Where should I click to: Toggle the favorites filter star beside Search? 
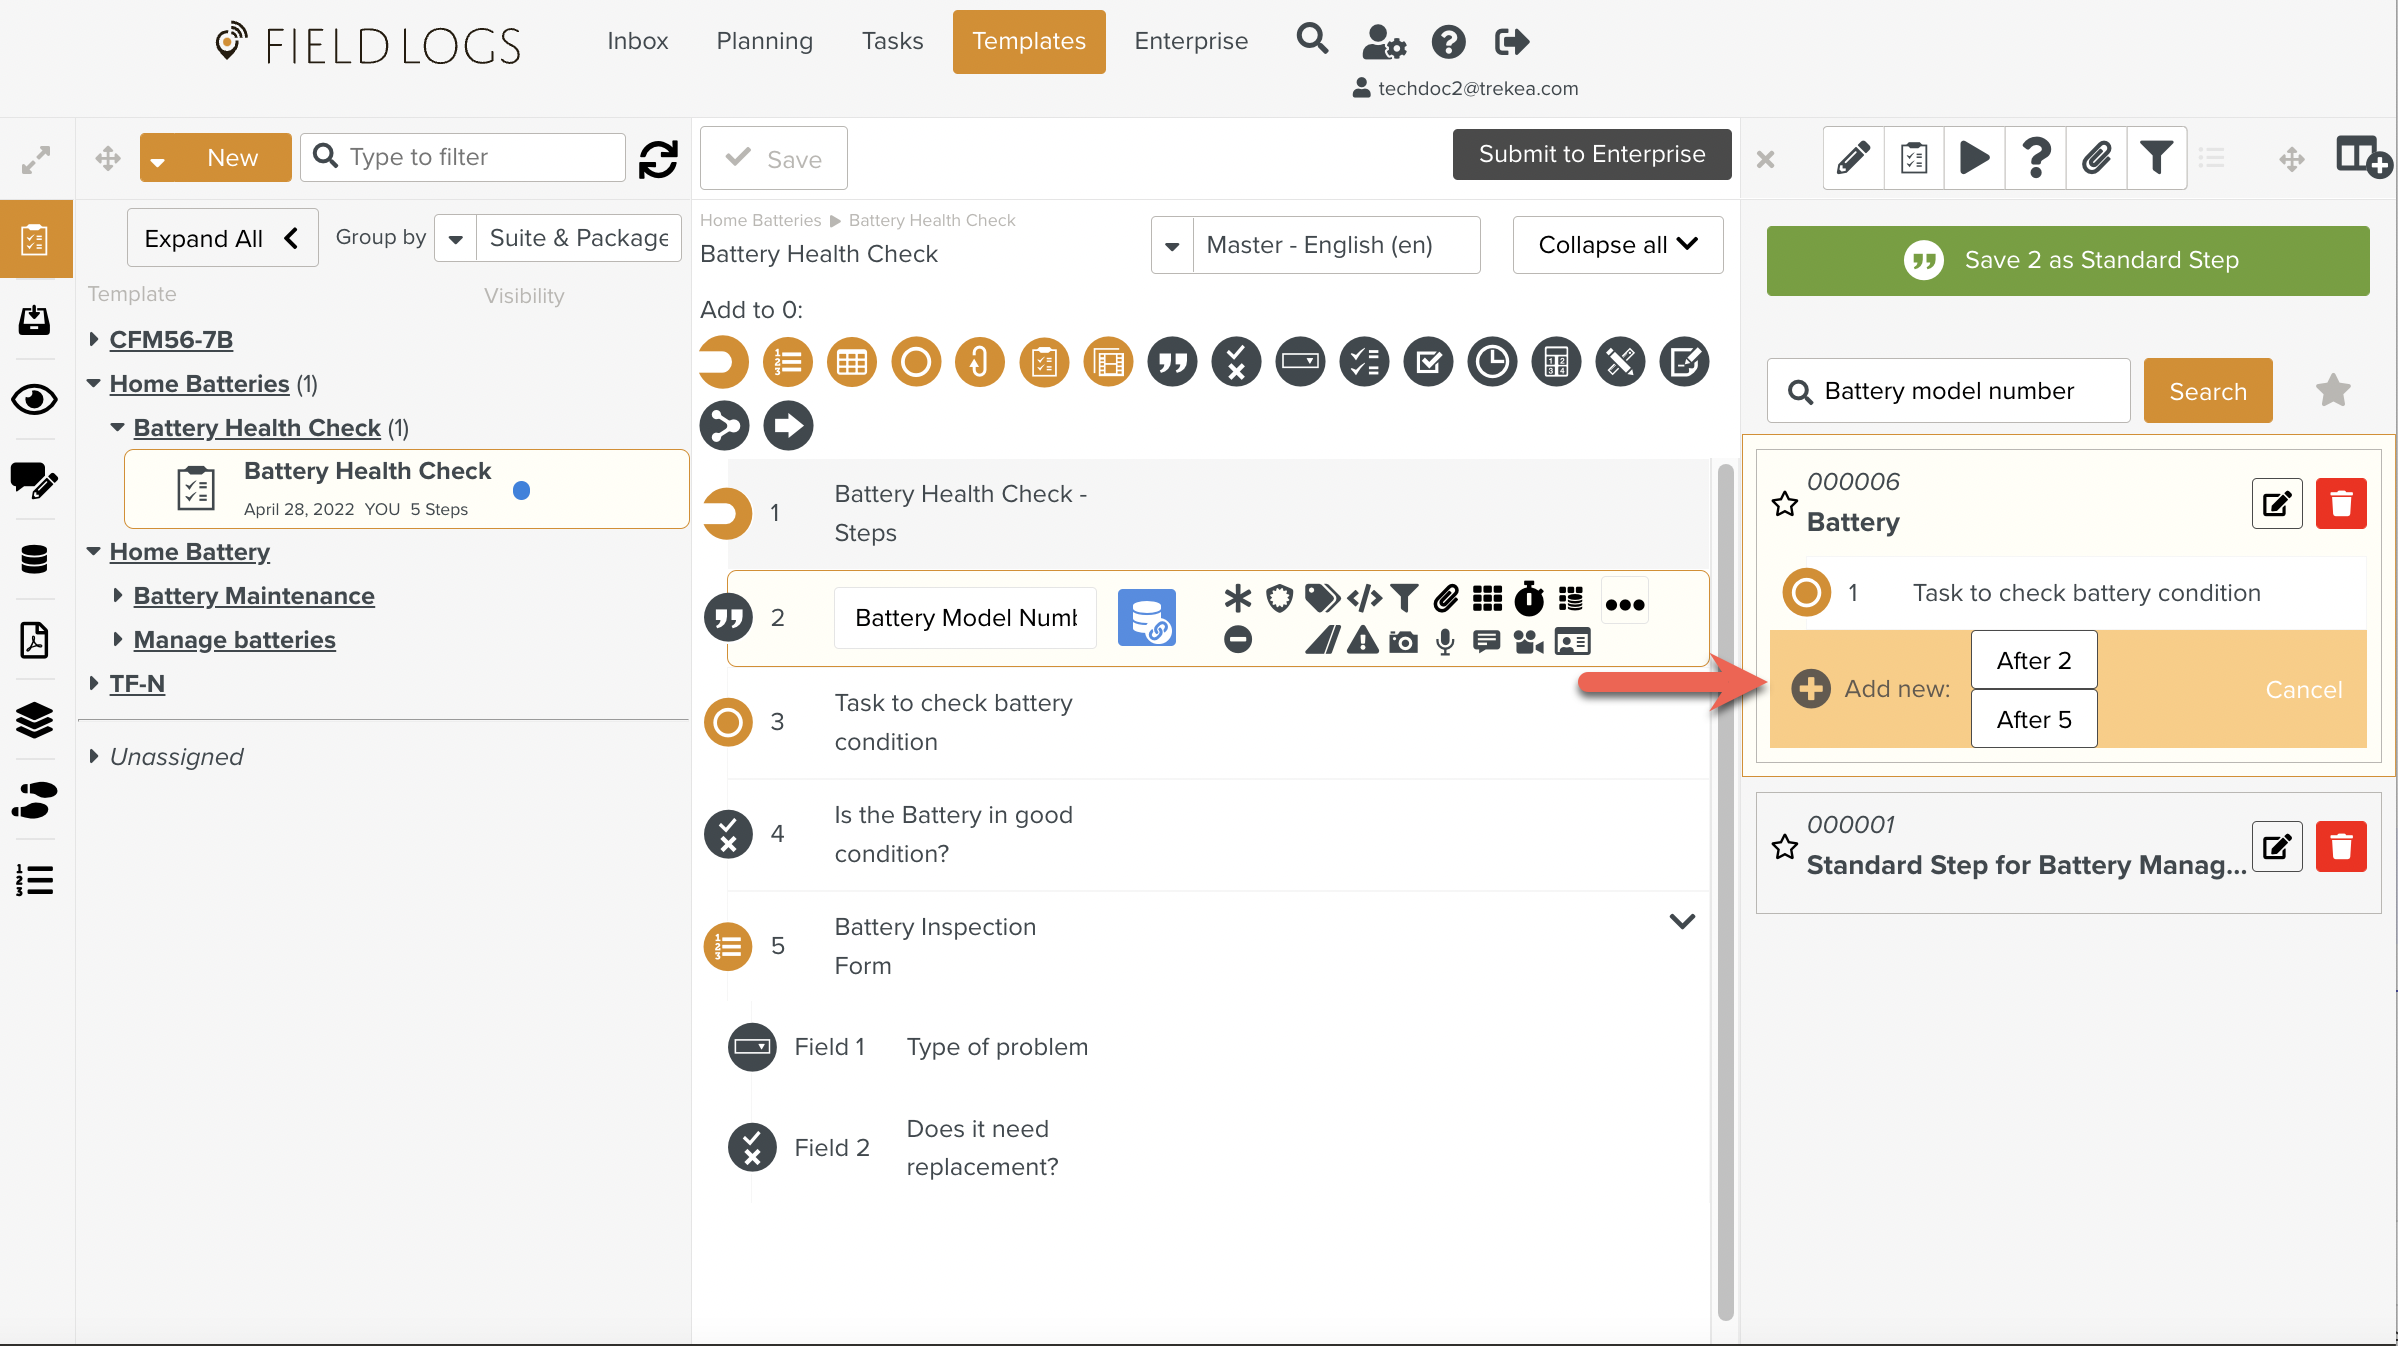point(2333,391)
